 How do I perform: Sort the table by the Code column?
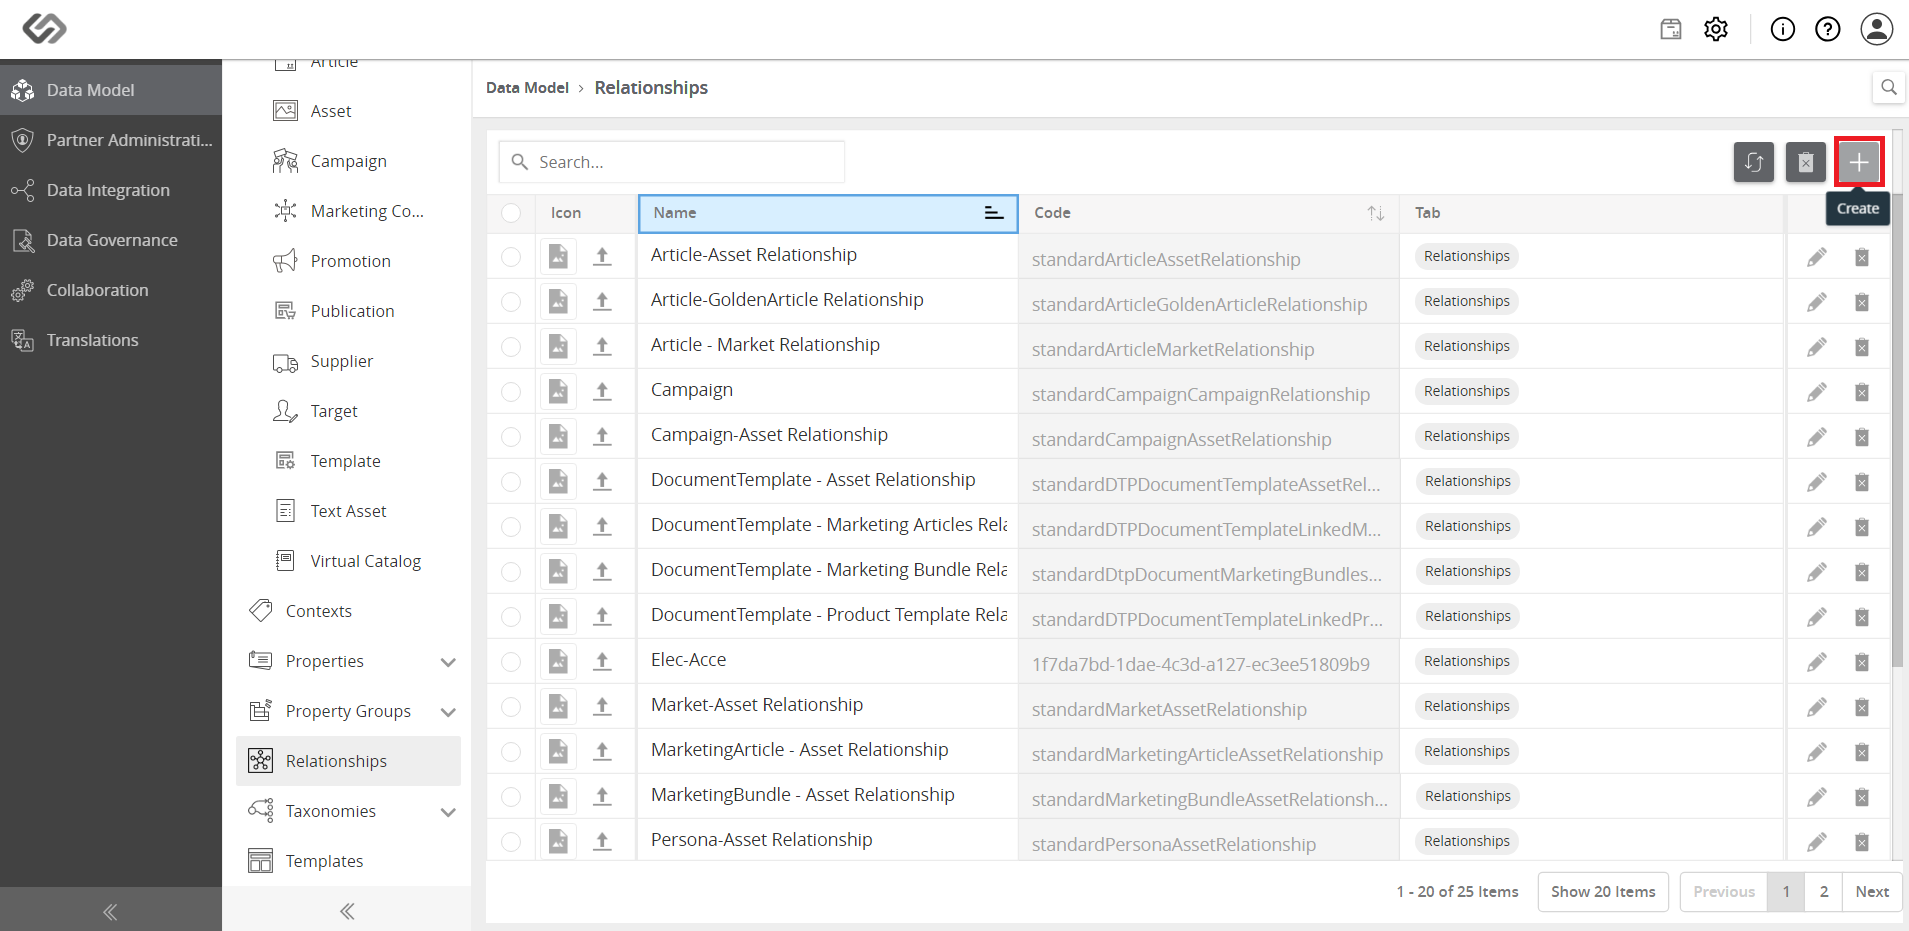[x=1376, y=213]
